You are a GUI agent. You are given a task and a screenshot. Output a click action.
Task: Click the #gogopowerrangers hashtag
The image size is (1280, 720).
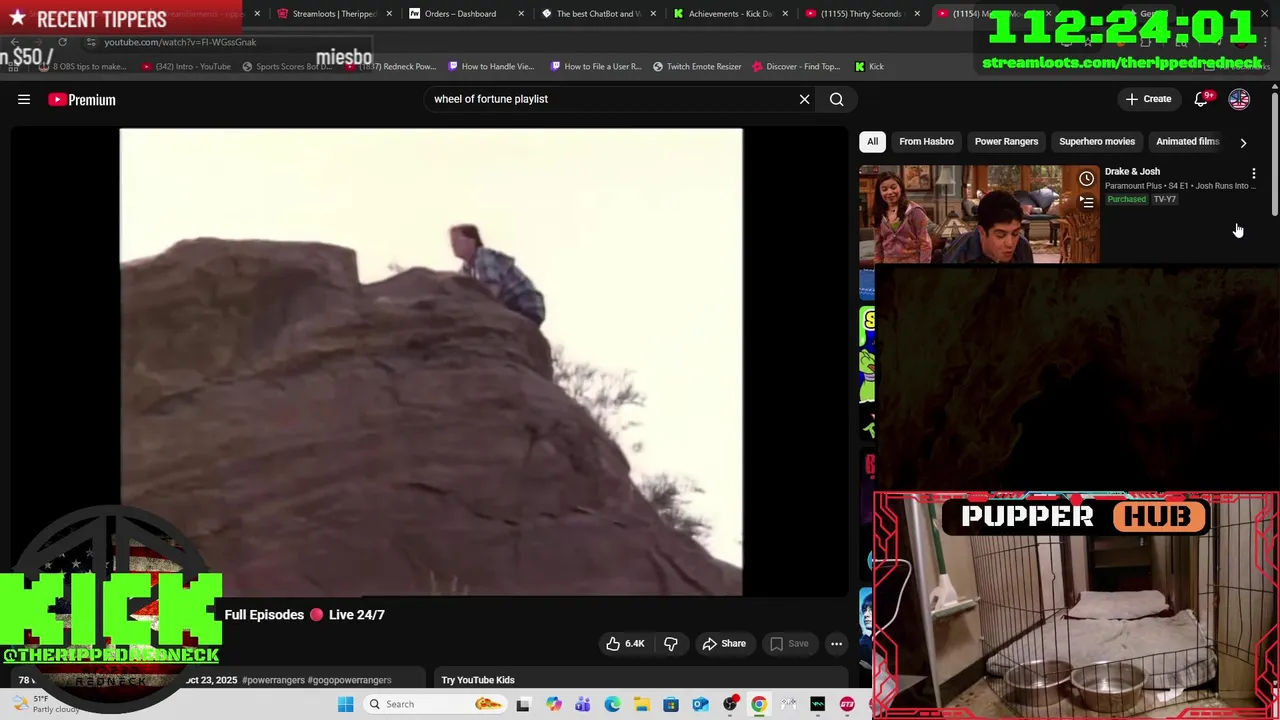pos(349,680)
